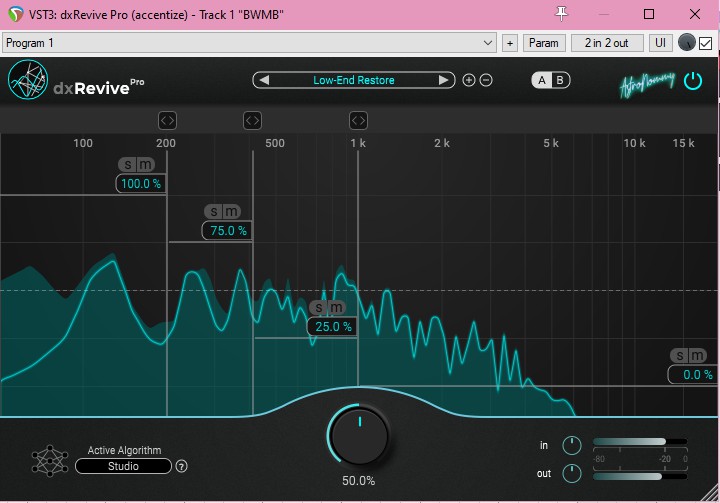Screen dimensions: 720x503
Task: Mute the 75.0 % band
Action: [232, 211]
